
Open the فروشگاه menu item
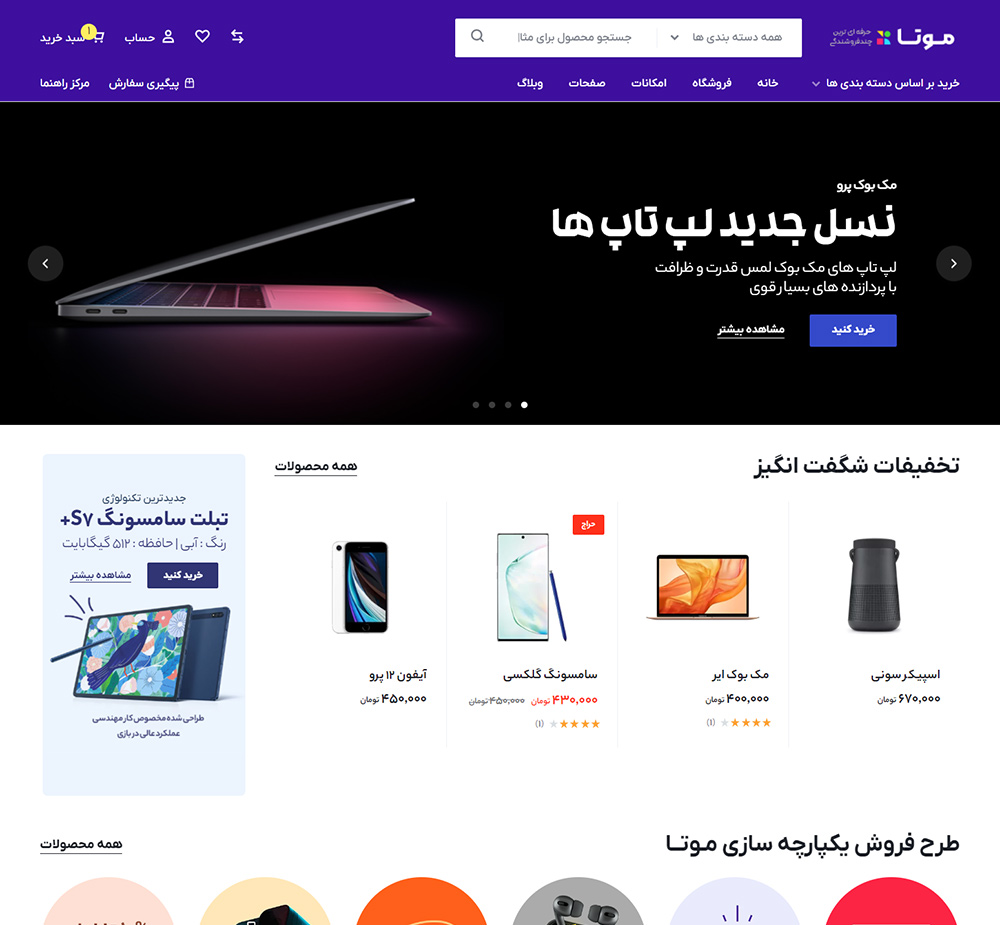[x=712, y=83]
